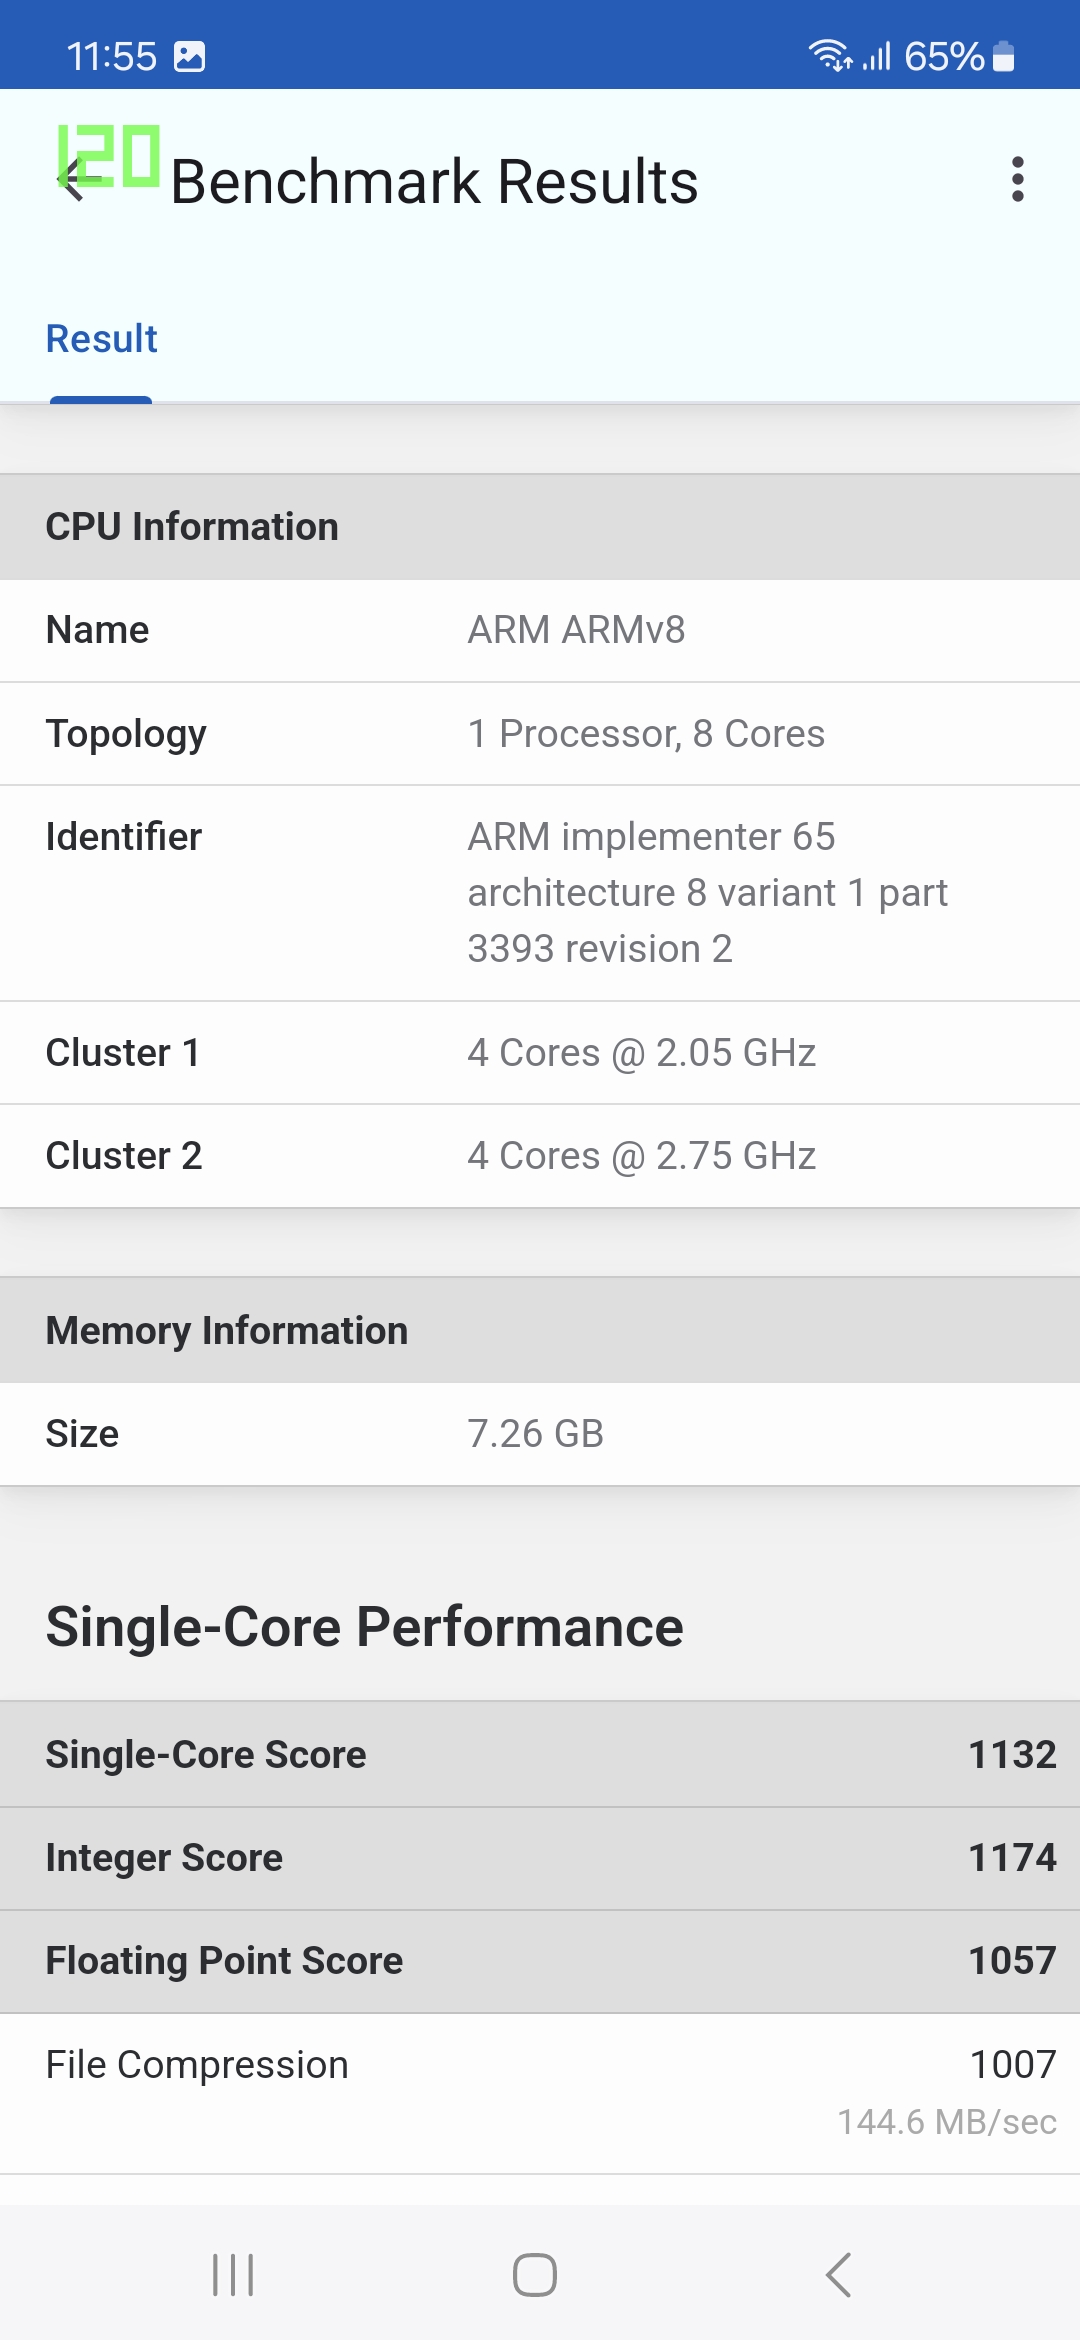Tap the memory Size row
The width and height of the screenshot is (1080, 2340).
pyautogui.click(x=540, y=1434)
